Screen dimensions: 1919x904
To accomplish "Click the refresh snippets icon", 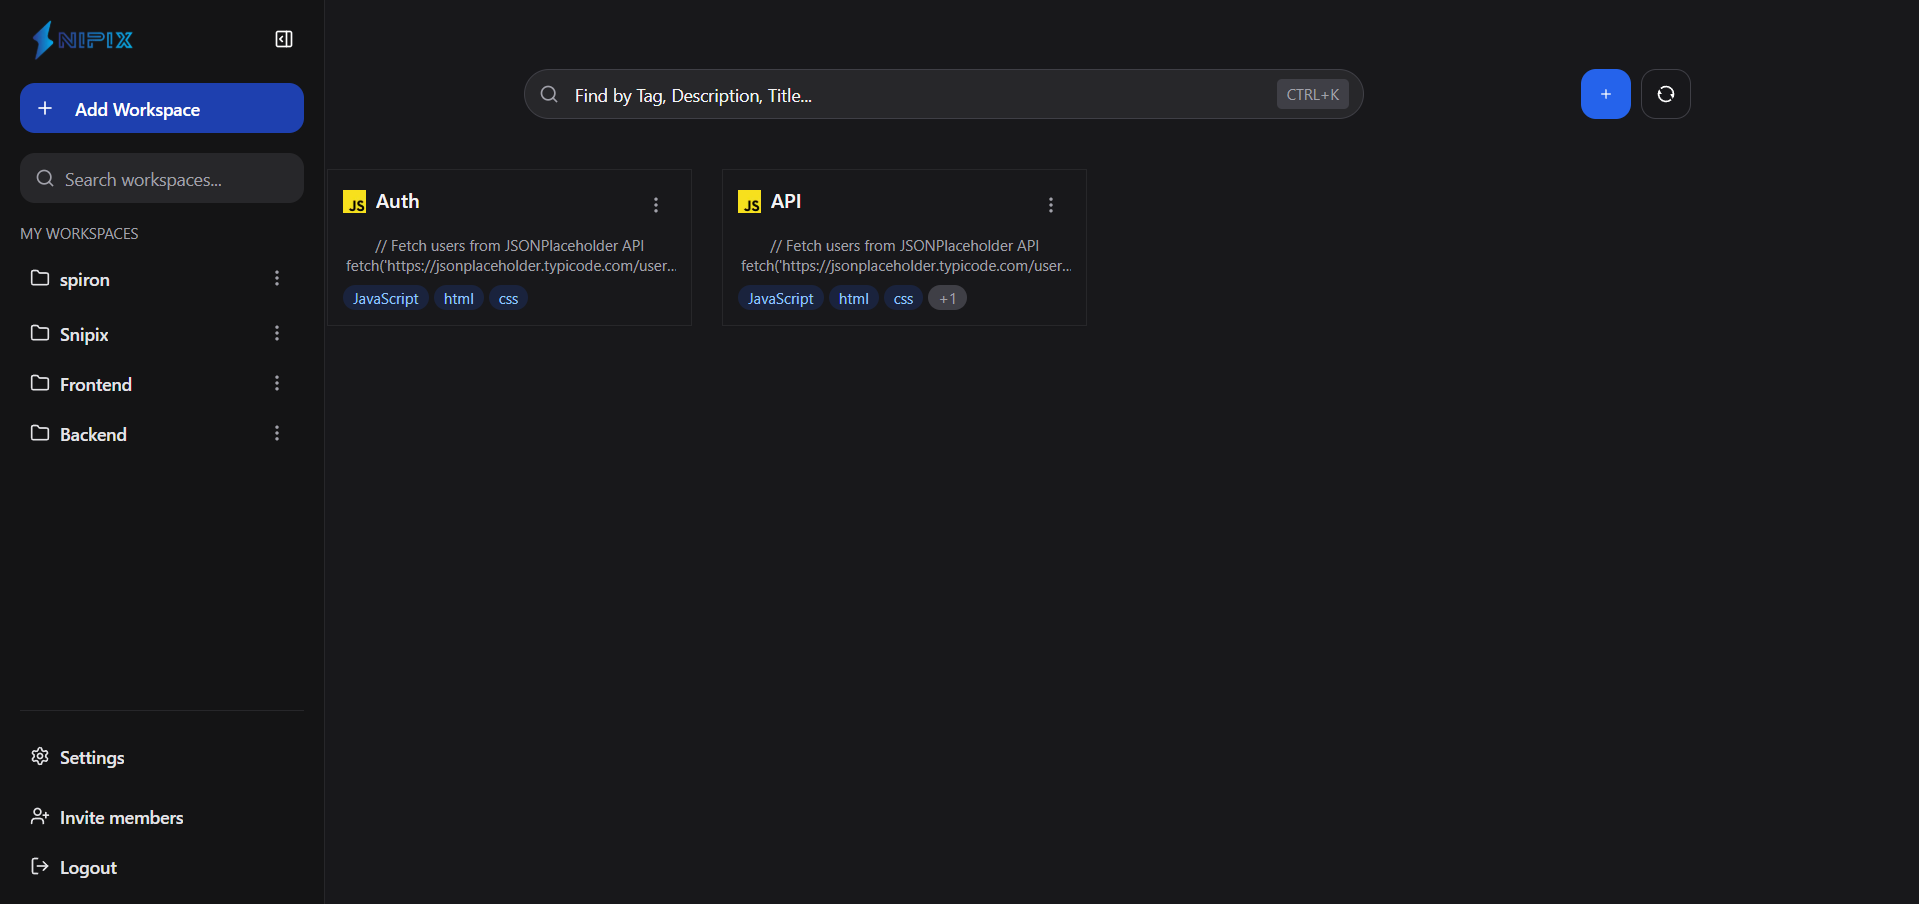I will tap(1665, 94).
